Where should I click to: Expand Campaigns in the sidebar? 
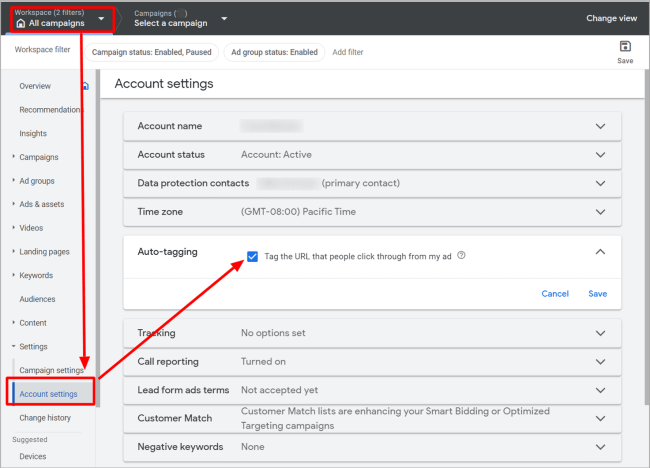(x=14, y=157)
